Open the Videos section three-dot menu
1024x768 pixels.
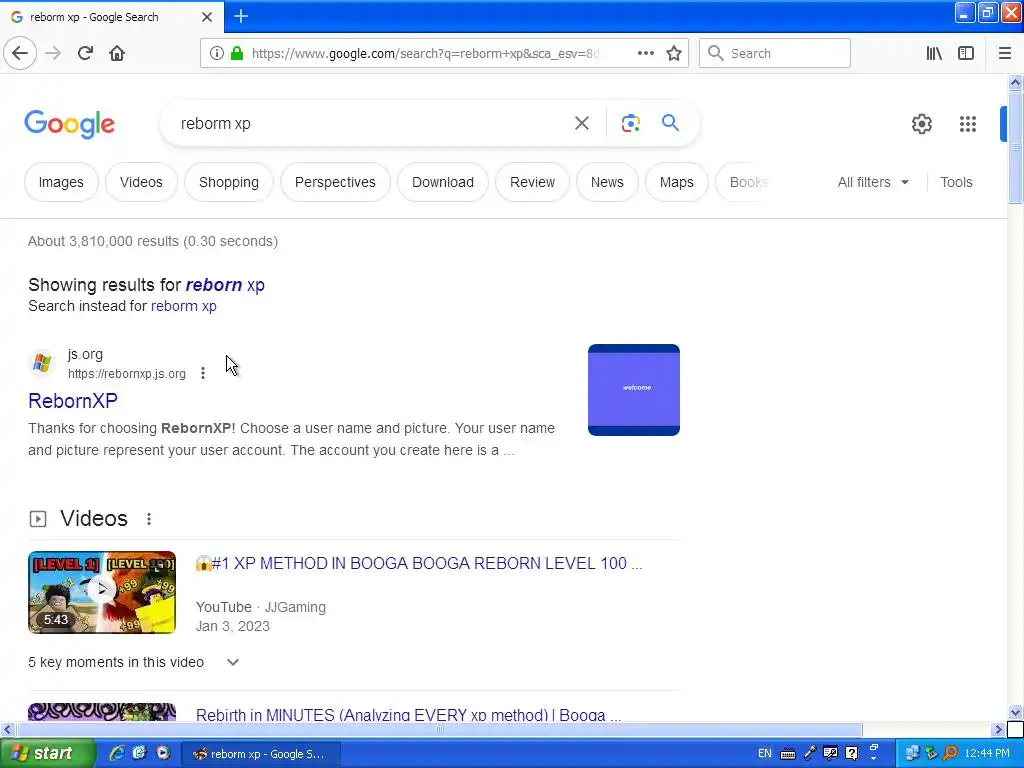(x=149, y=519)
